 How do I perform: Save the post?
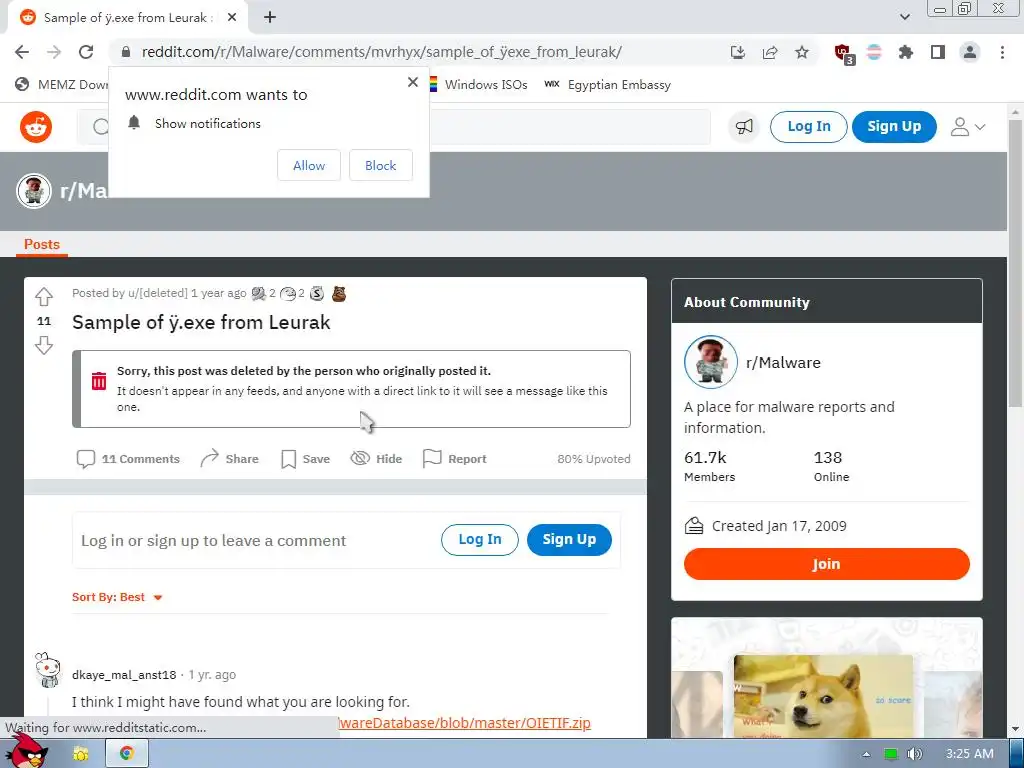(305, 459)
